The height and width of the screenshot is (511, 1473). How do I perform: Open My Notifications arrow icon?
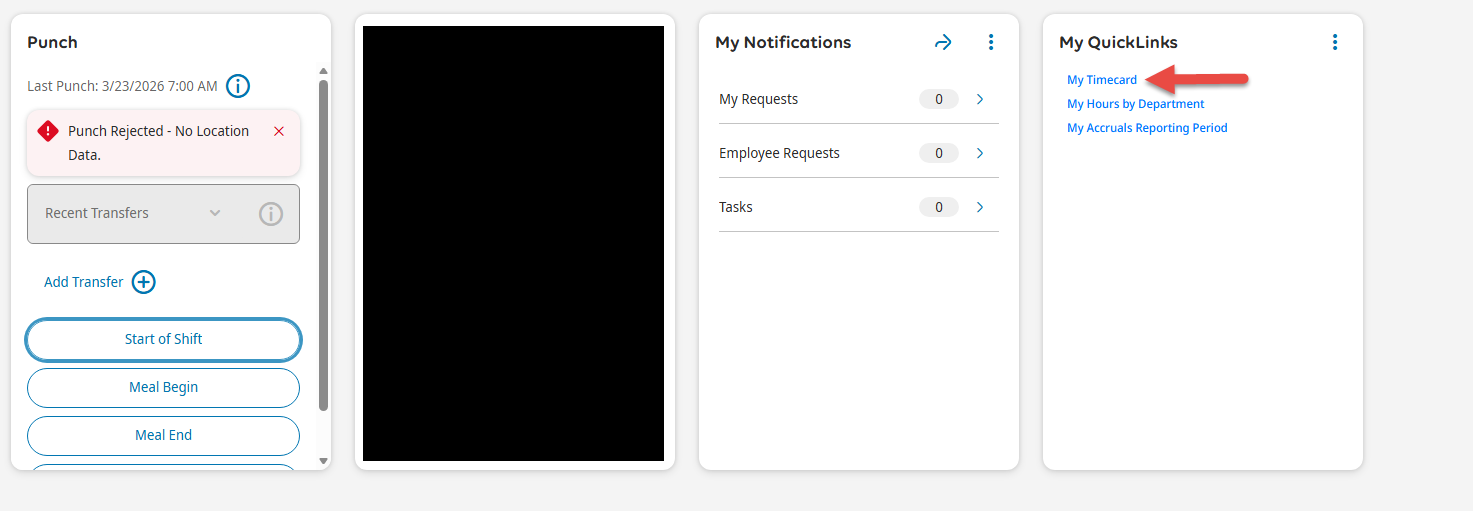pyautogui.click(x=943, y=42)
